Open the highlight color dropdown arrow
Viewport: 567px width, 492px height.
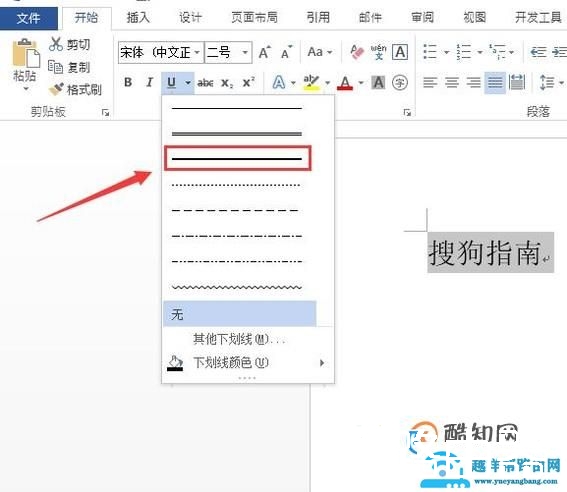tap(327, 83)
